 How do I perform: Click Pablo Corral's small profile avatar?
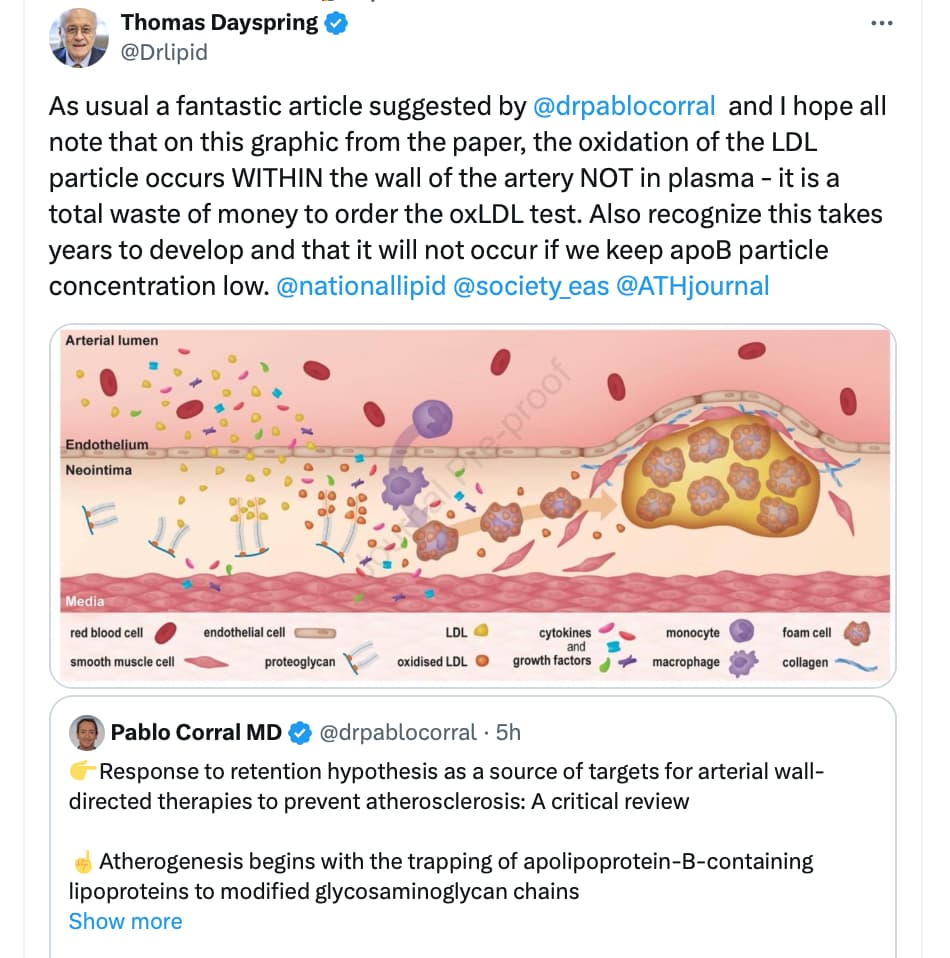tap(87, 733)
